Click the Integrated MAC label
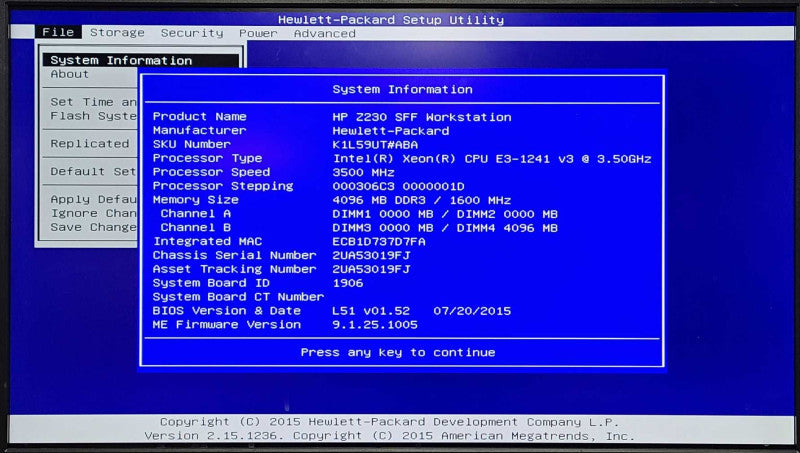800x453 pixels. click(x=207, y=241)
